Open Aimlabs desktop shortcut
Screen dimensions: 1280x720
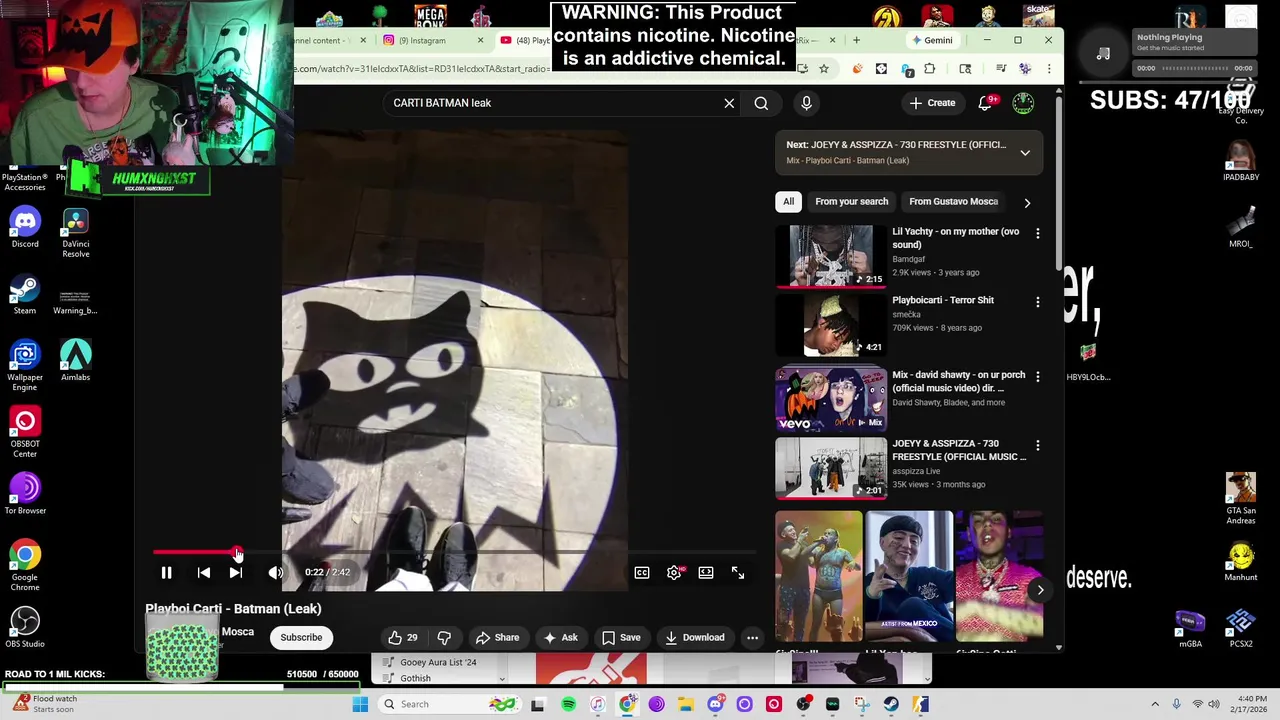coord(75,361)
